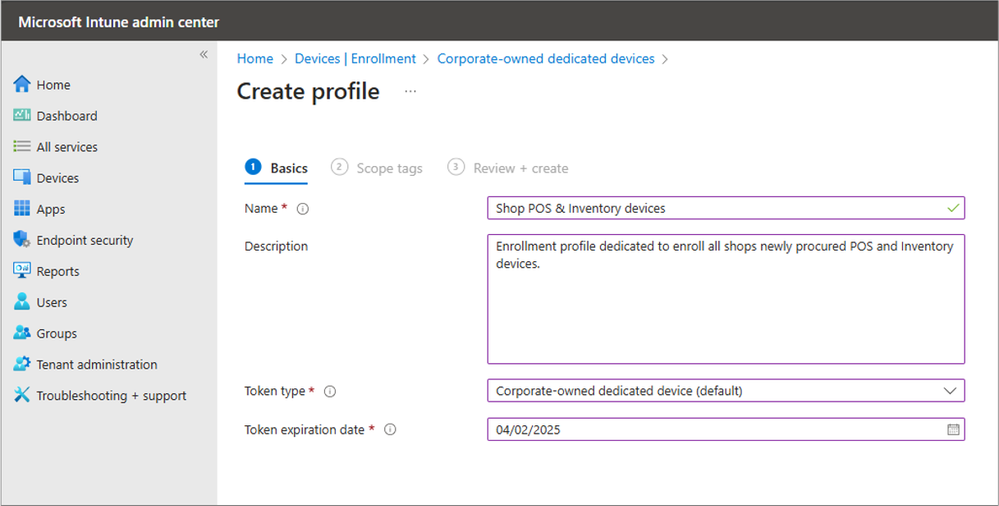Click the Home breadcrumb link
This screenshot has width=999, height=506.
click(x=255, y=59)
